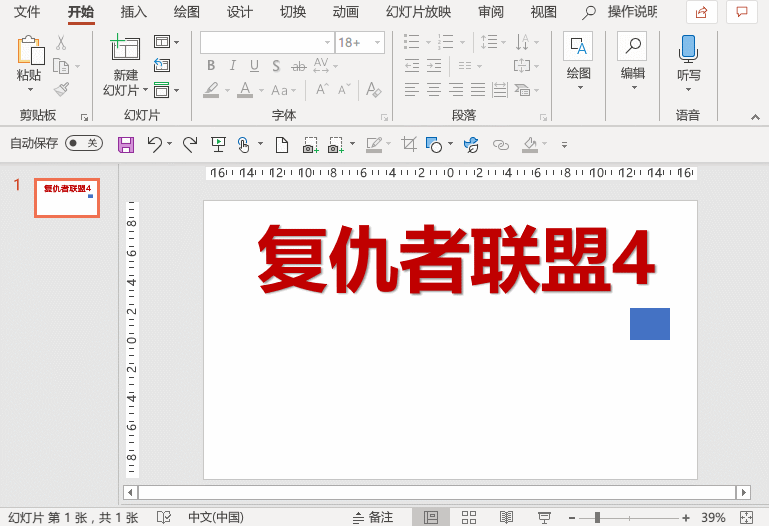The width and height of the screenshot is (769, 526).
Task: Toggle the AutoSave switch
Action: click(x=84, y=143)
